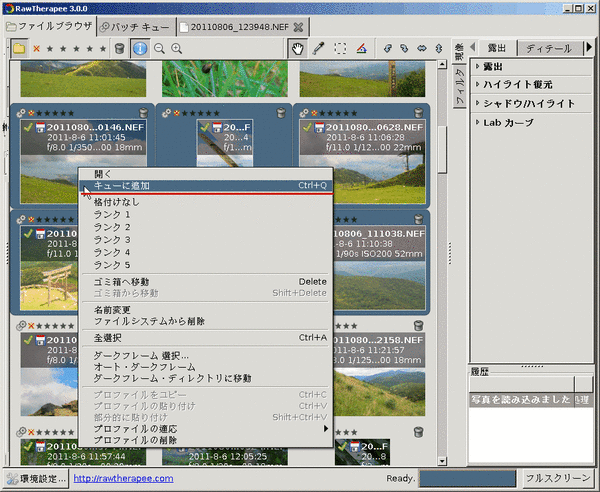
Task: Choose キューに追加 from the context menu
Action: point(206,186)
